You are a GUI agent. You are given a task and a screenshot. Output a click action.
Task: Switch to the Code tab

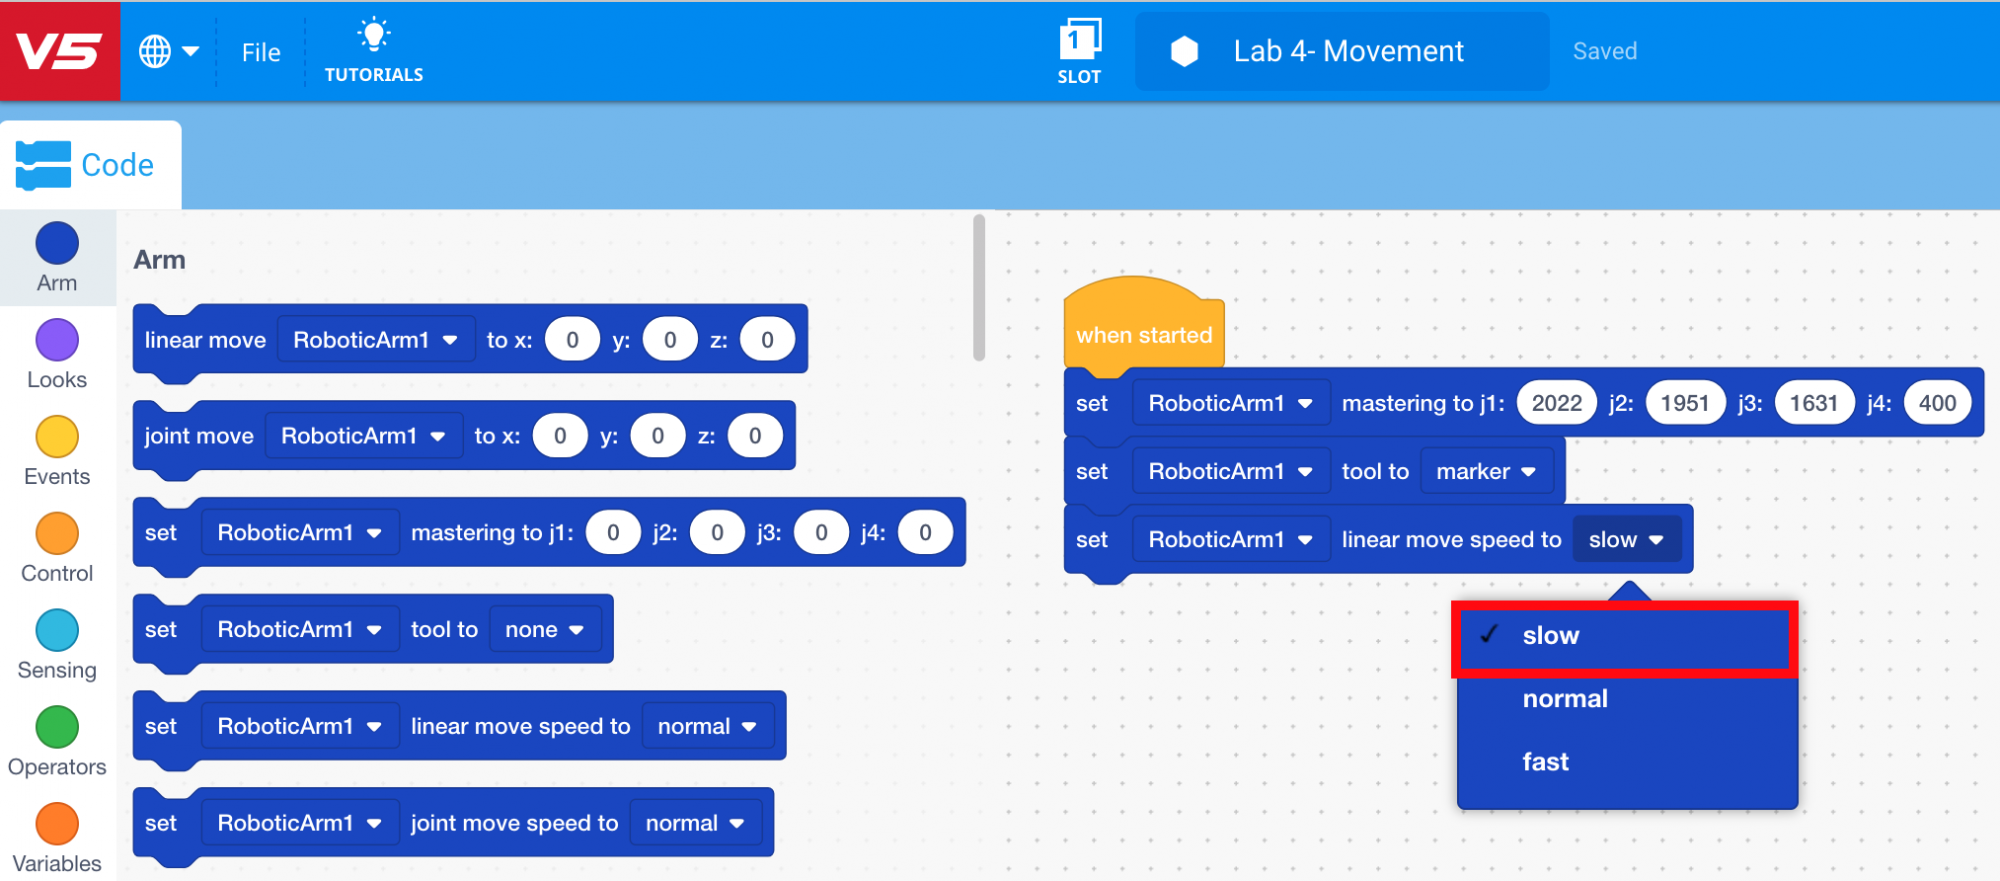pyautogui.click(x=90, y=165)
